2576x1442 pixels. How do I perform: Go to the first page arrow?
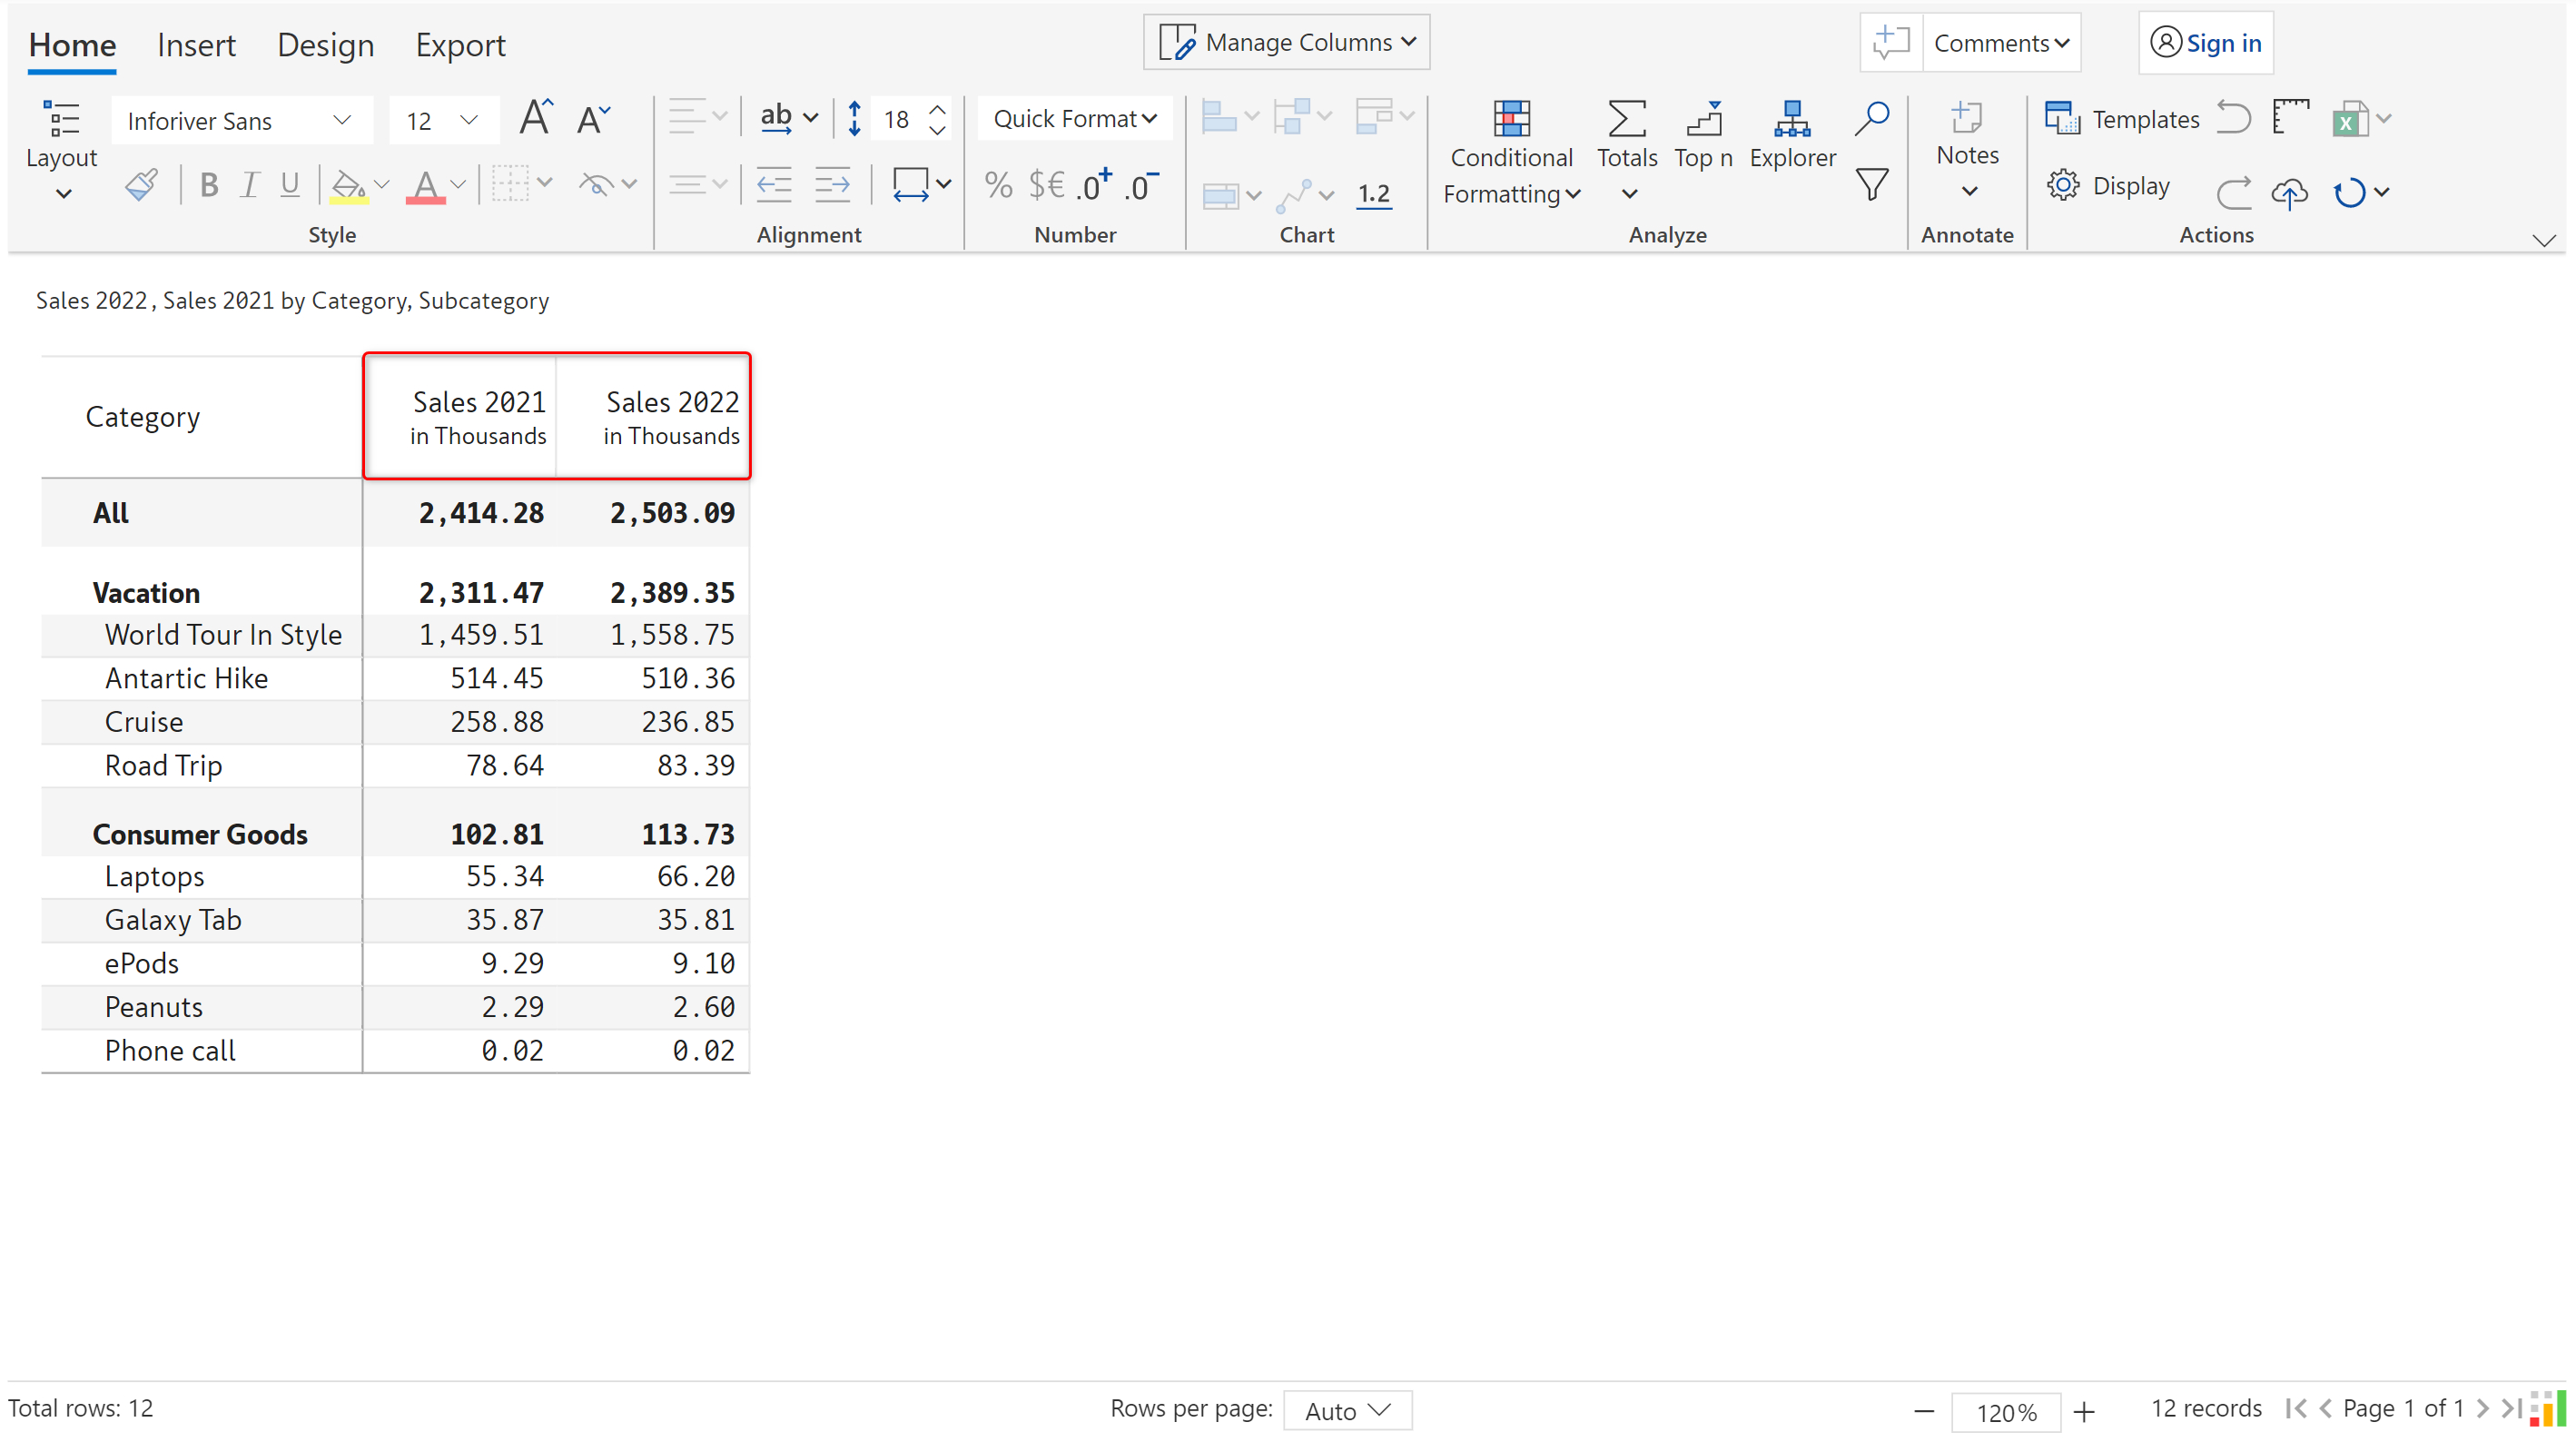[2295, 1409]
